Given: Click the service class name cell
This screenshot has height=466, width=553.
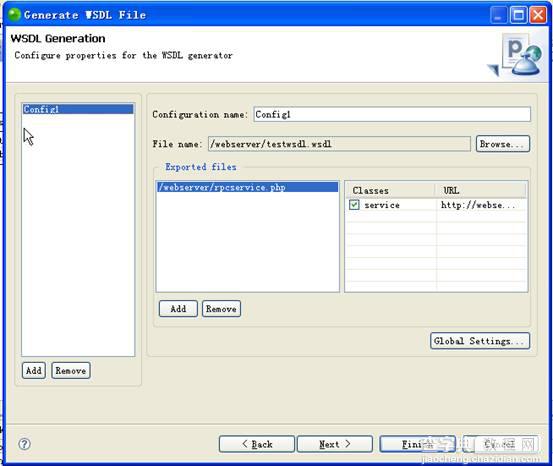Looking at the screenshot, I should [x=382, y=205].
